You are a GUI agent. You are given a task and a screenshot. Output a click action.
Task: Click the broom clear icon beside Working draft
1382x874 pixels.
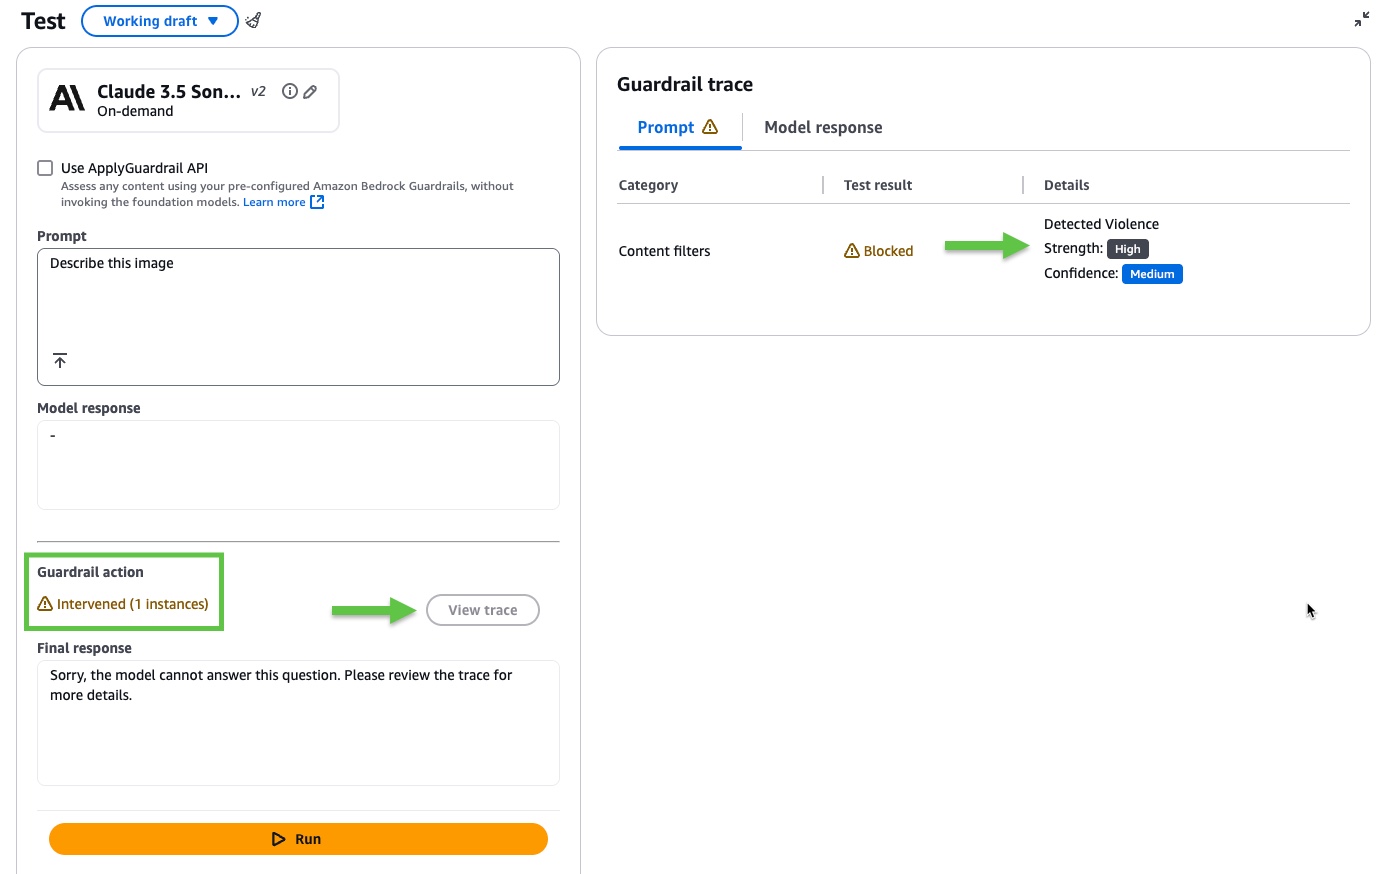point(254,20)
